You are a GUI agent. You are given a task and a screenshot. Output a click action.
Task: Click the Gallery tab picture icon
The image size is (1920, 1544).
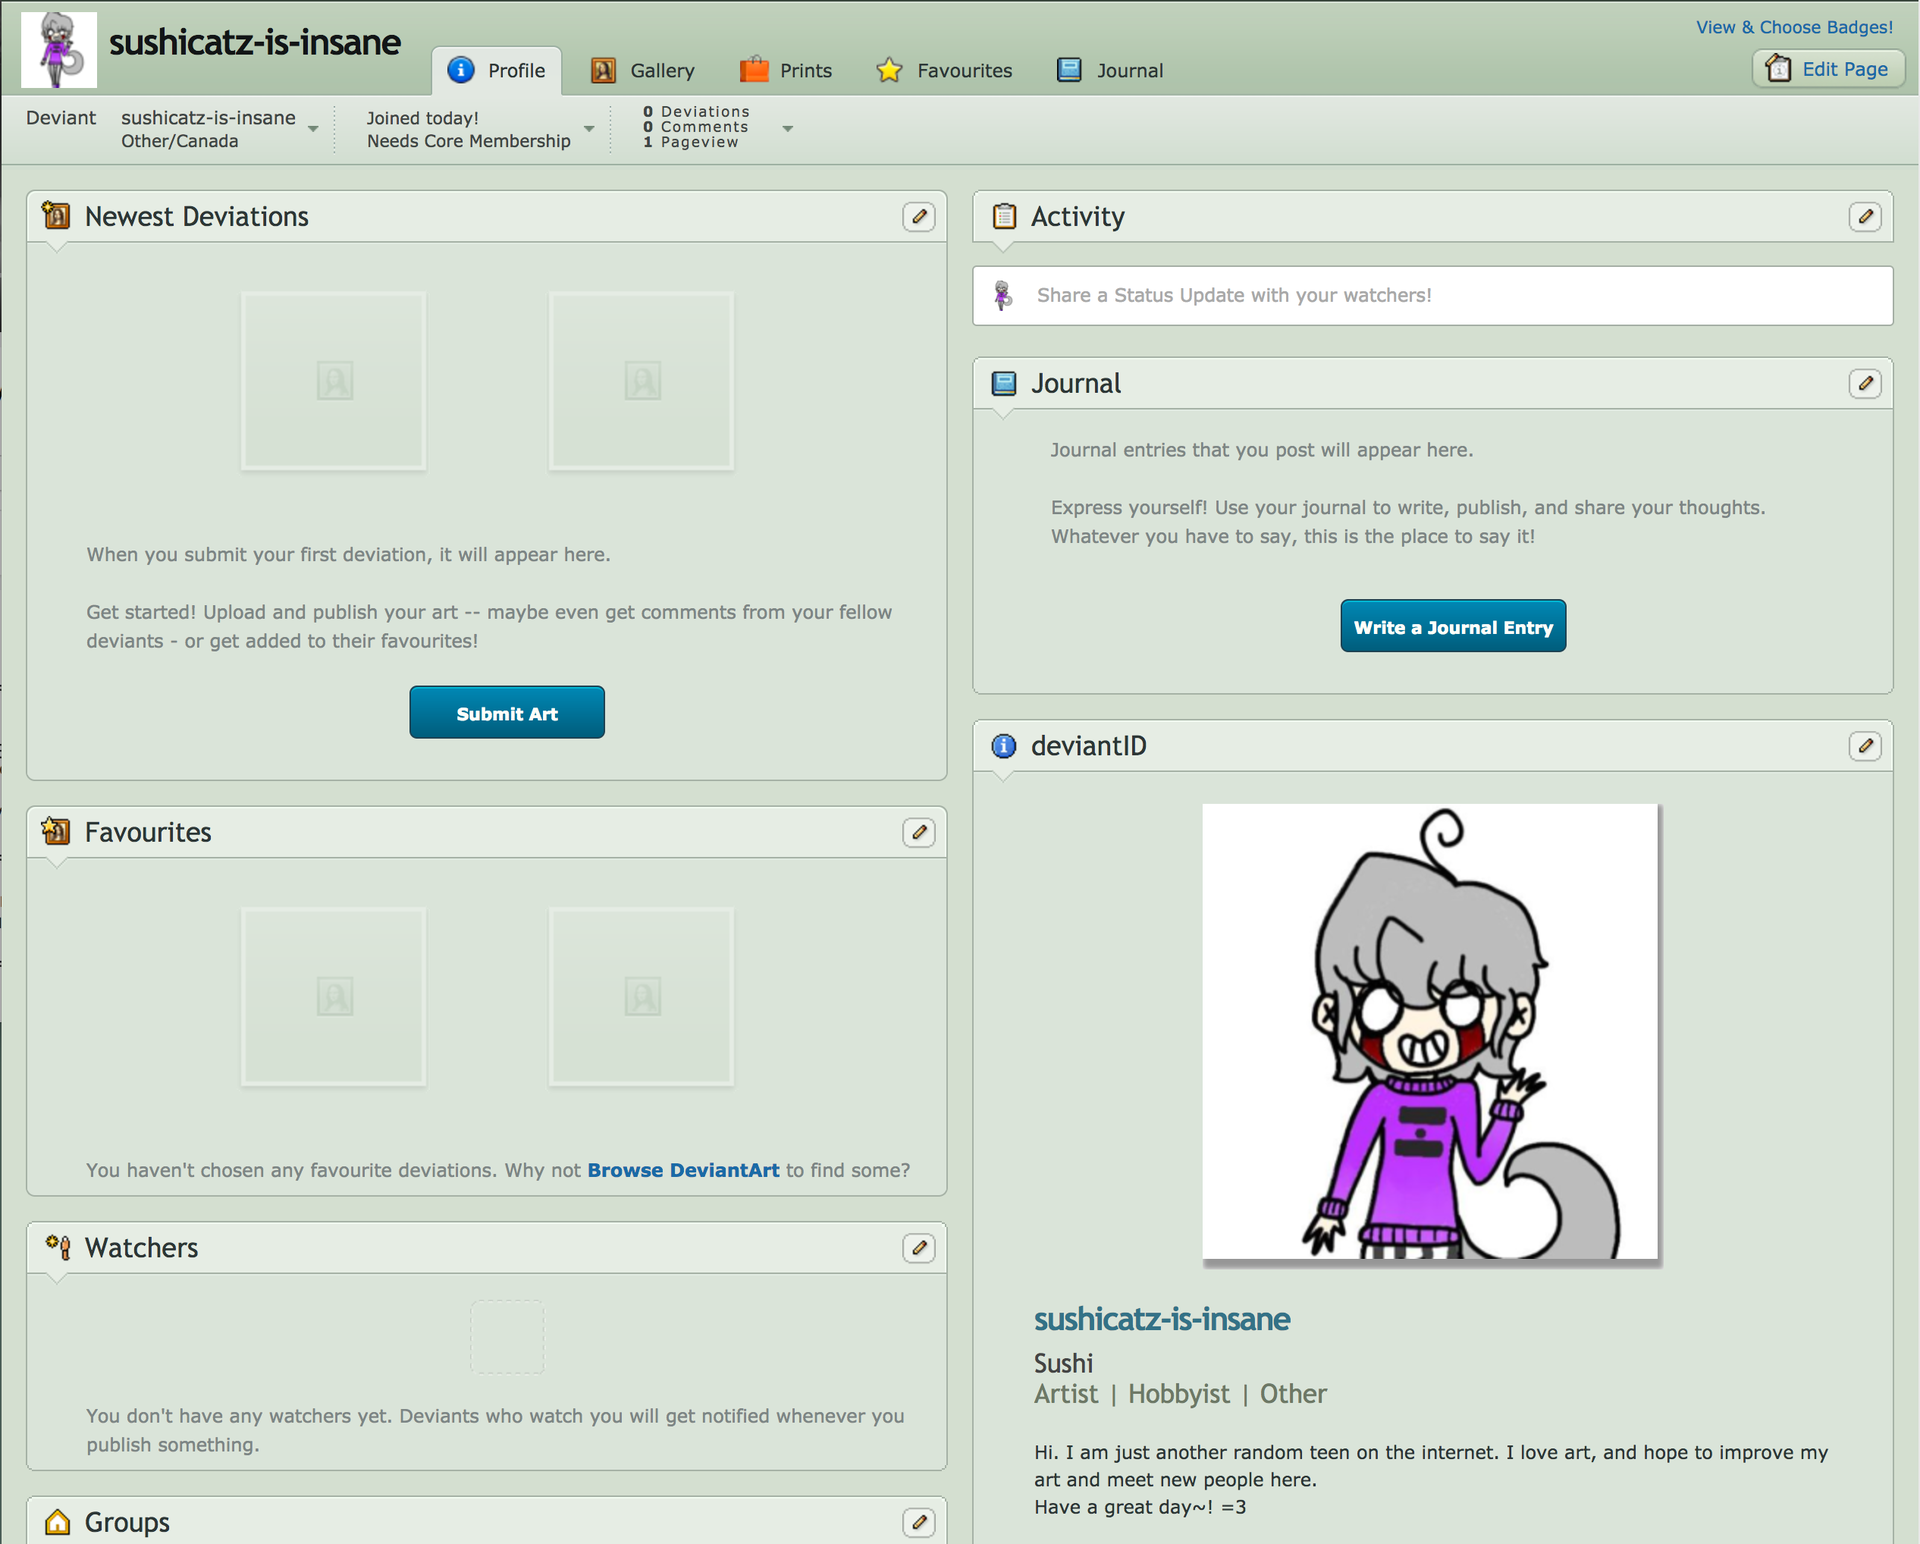tap(603, 70)
